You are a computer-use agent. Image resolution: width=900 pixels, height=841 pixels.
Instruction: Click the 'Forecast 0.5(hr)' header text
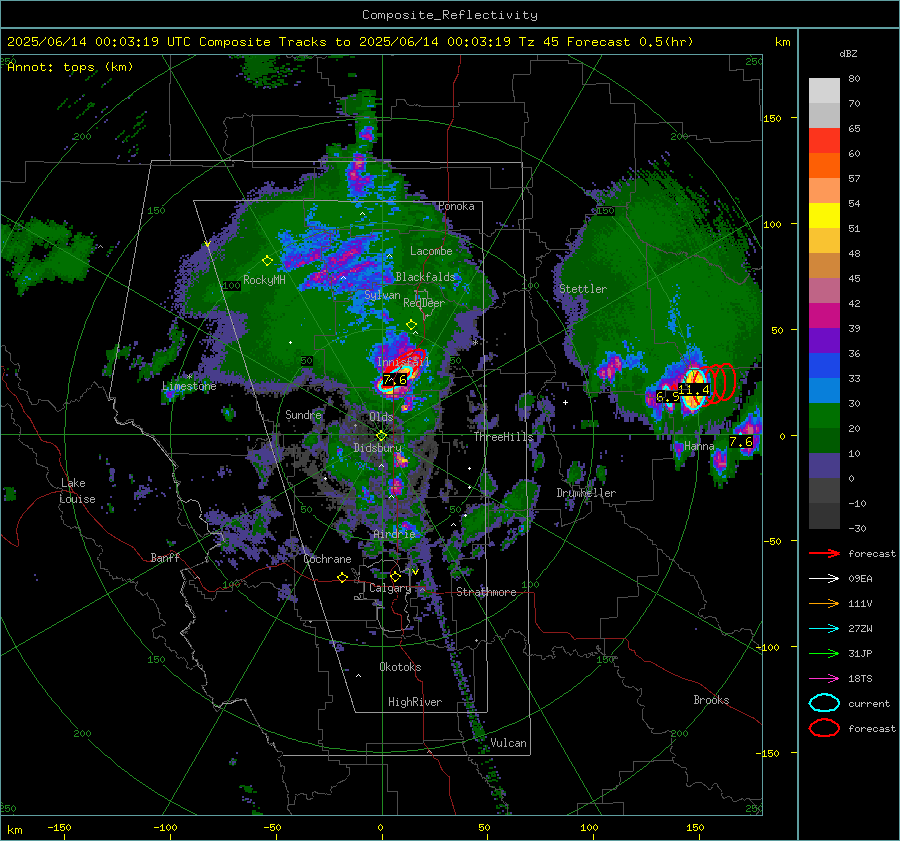click(630, 42)
